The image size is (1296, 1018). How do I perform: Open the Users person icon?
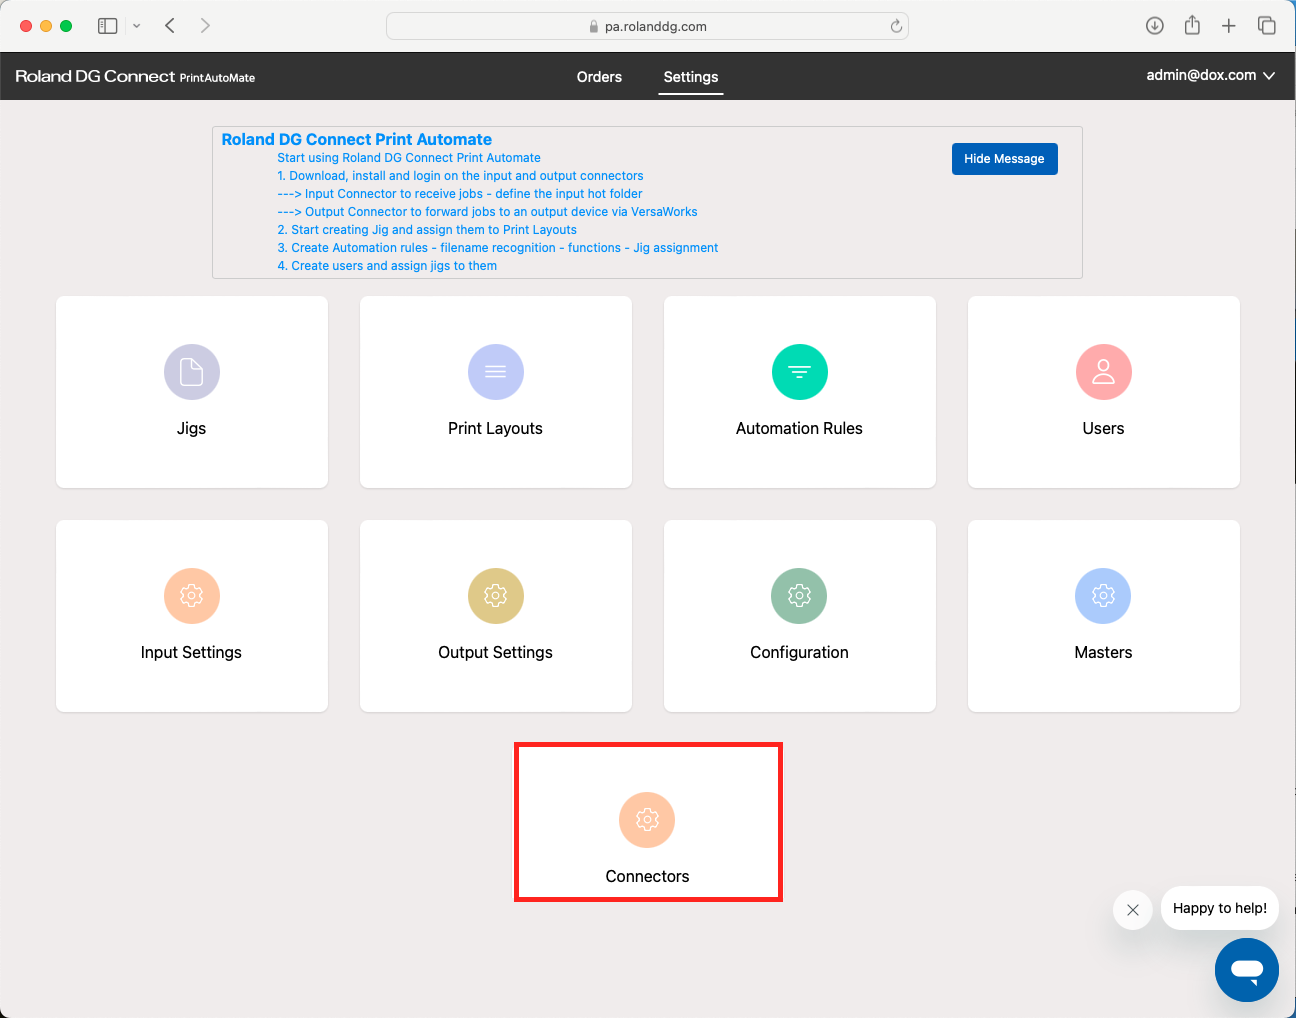(1103, 372)
